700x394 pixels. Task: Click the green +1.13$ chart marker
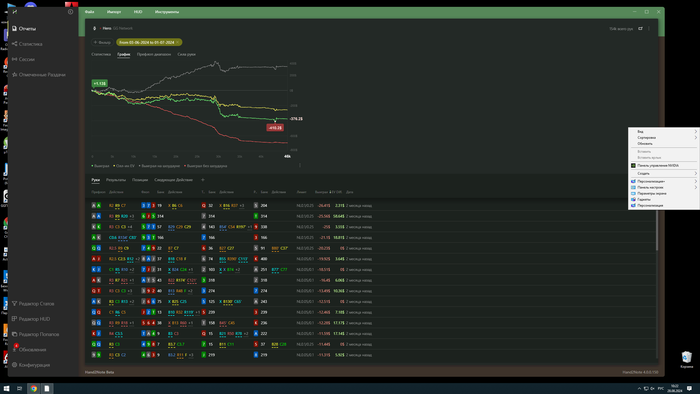click(100, 83)
